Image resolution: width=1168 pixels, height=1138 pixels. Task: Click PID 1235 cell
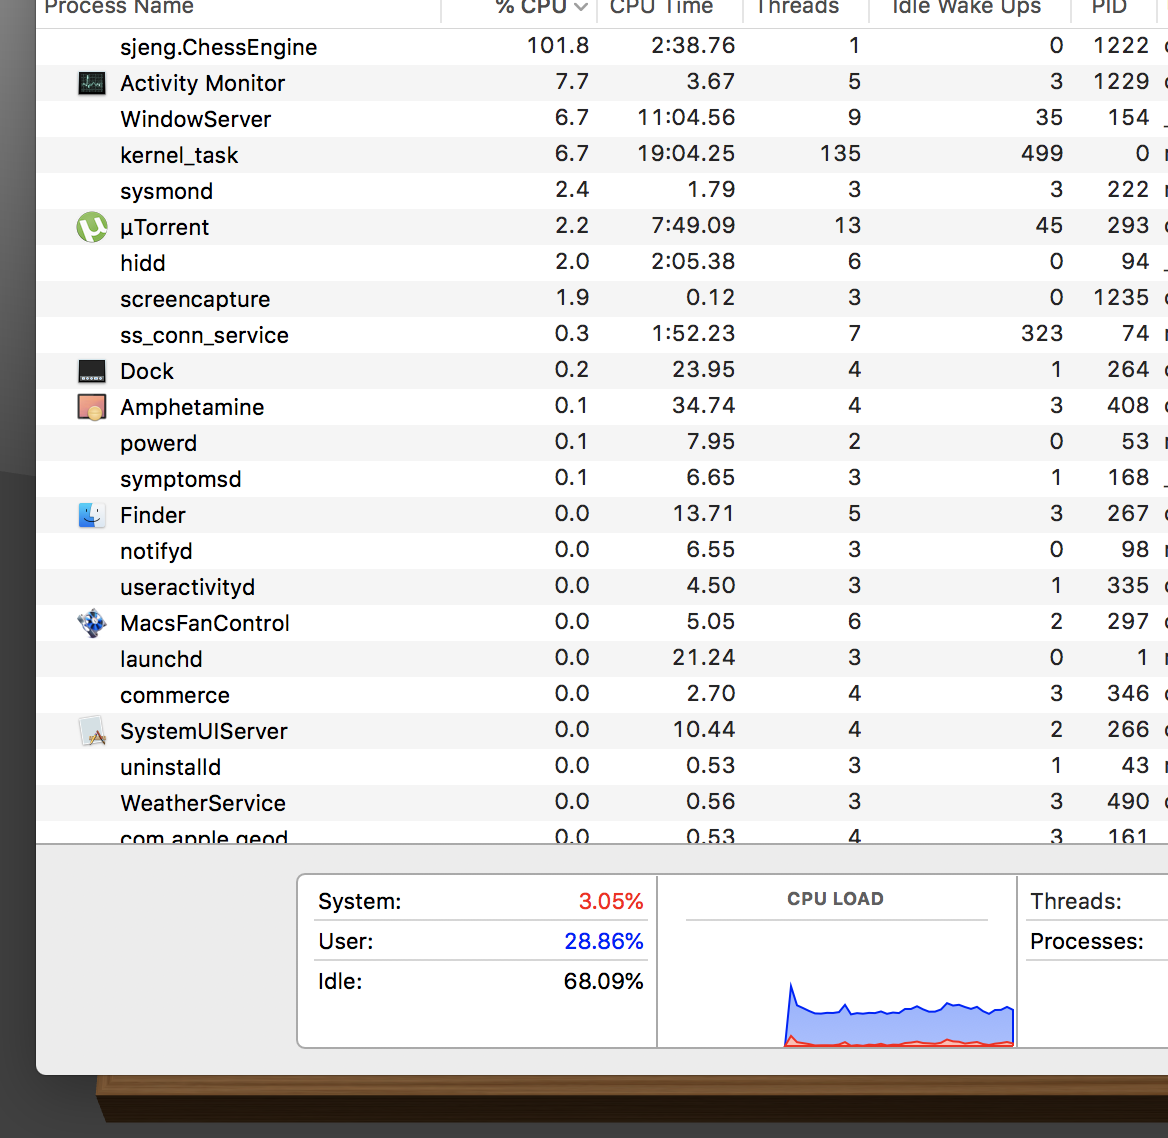1121,297
